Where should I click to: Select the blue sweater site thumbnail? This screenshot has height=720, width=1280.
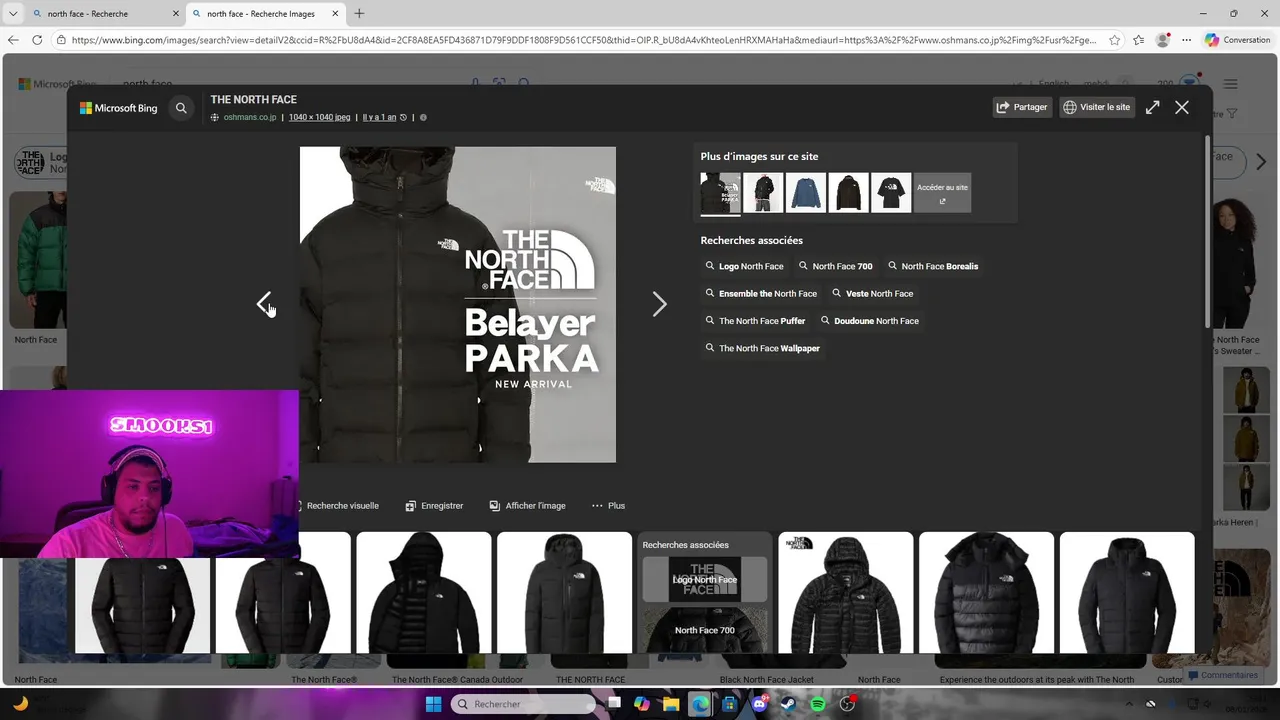tap(806, 192)
